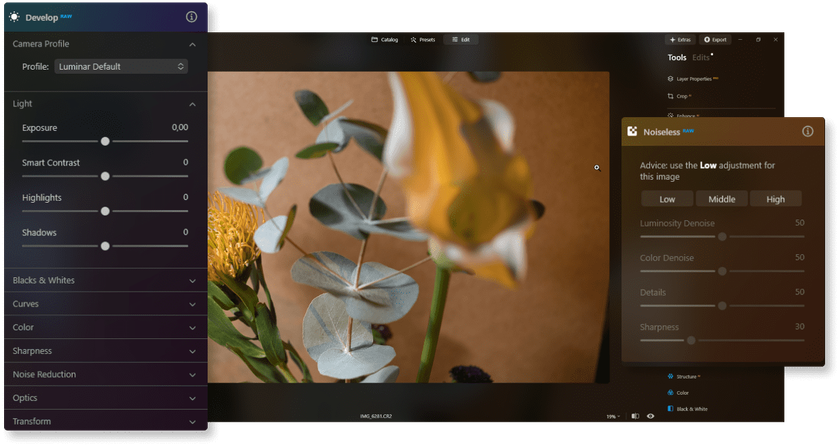The height and width of the screenshot is (446, 840).
Task: Open the Catalog tab
Action: click(x=385, y=40)
